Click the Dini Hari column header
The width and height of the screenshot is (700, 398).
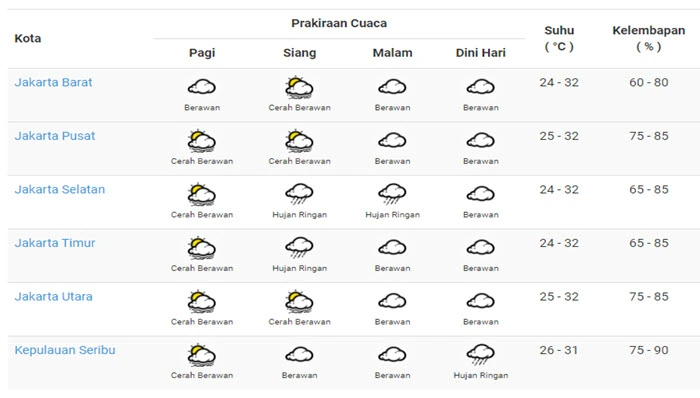[480, 53]
